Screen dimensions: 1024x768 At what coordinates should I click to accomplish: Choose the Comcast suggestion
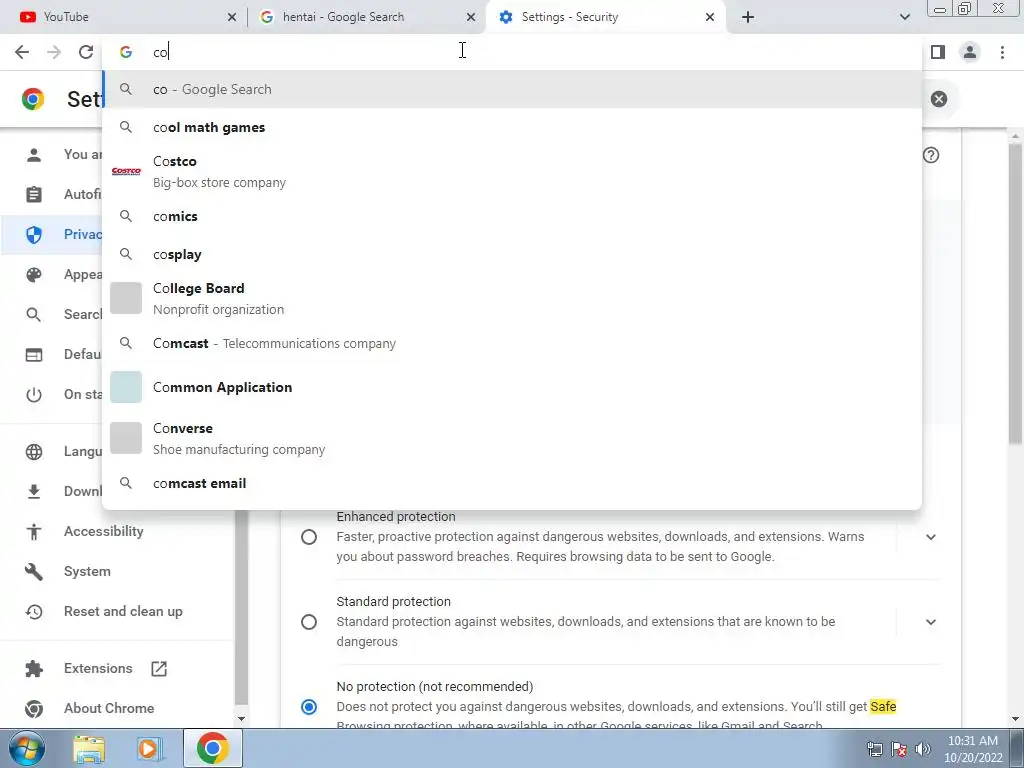pyautogui.click(x=512, y=344)
